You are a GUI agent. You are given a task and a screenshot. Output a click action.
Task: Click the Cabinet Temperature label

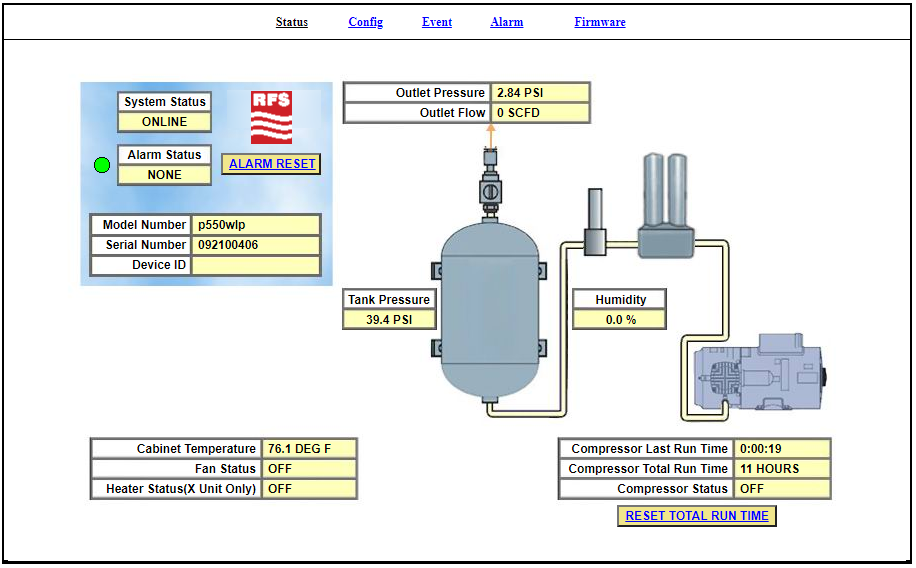[176, 449]
